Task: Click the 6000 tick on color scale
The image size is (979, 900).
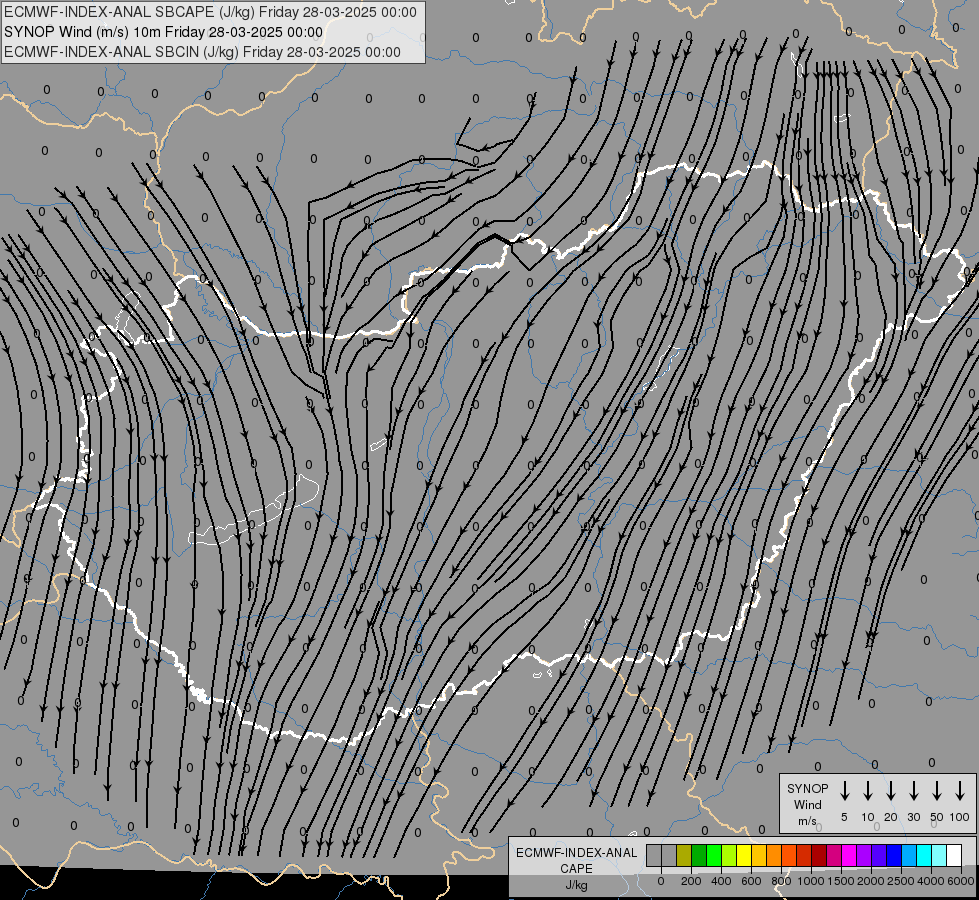Action: (961, 881)
